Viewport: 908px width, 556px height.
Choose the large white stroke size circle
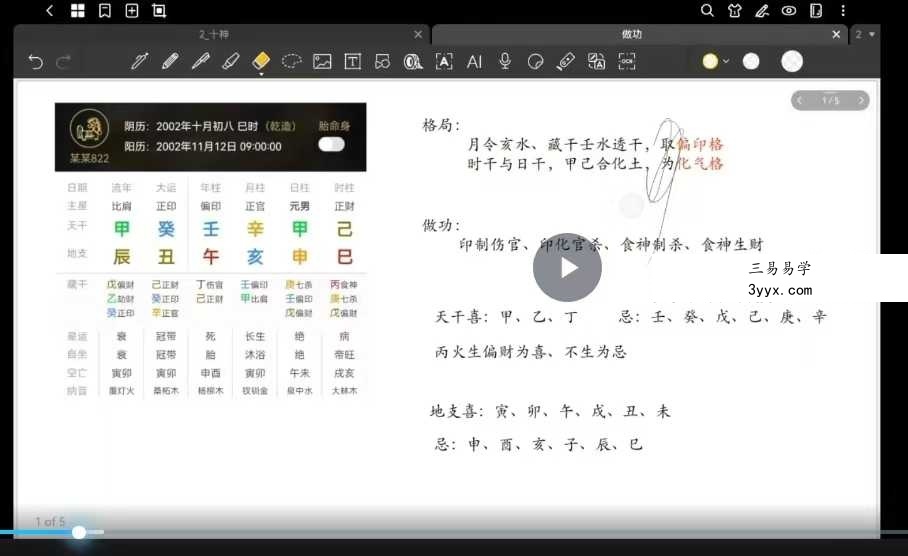792,61
